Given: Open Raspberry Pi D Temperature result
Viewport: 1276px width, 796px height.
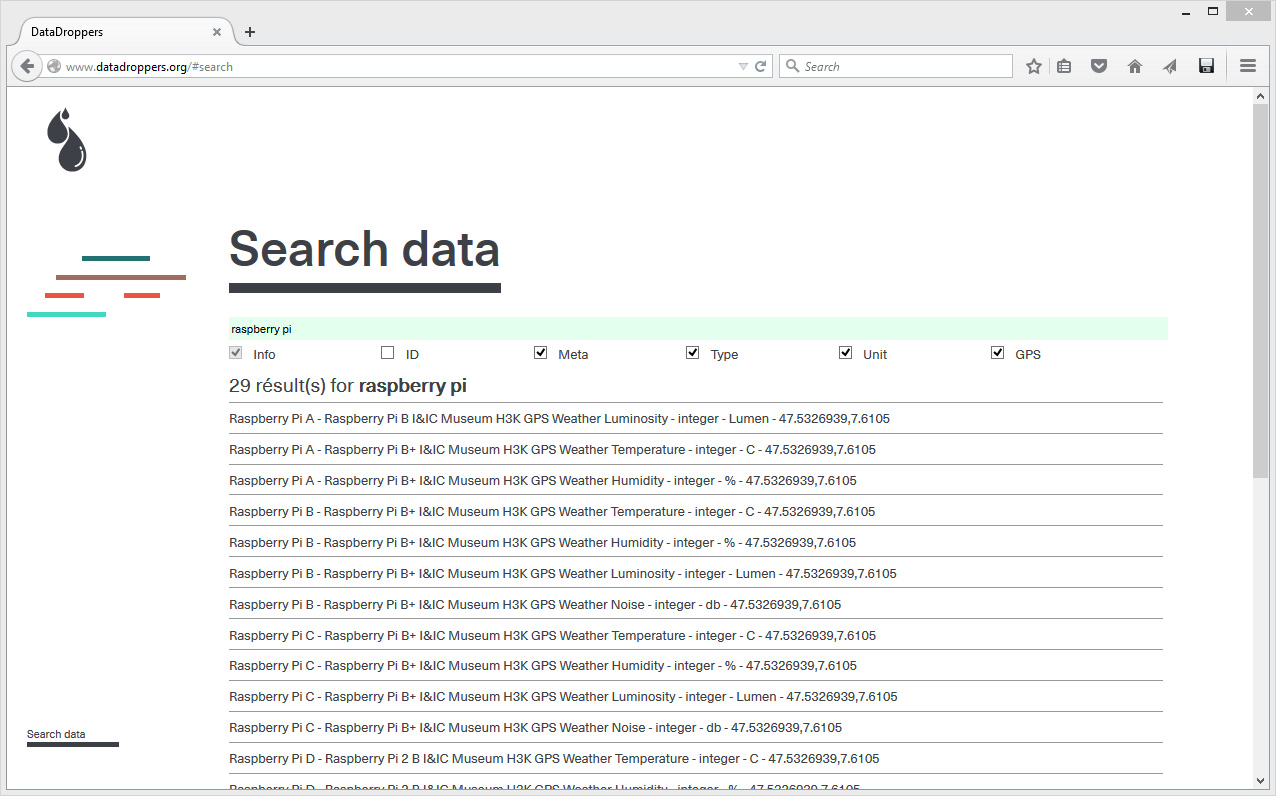Looking at the screenshot, I should click(696, 759).
